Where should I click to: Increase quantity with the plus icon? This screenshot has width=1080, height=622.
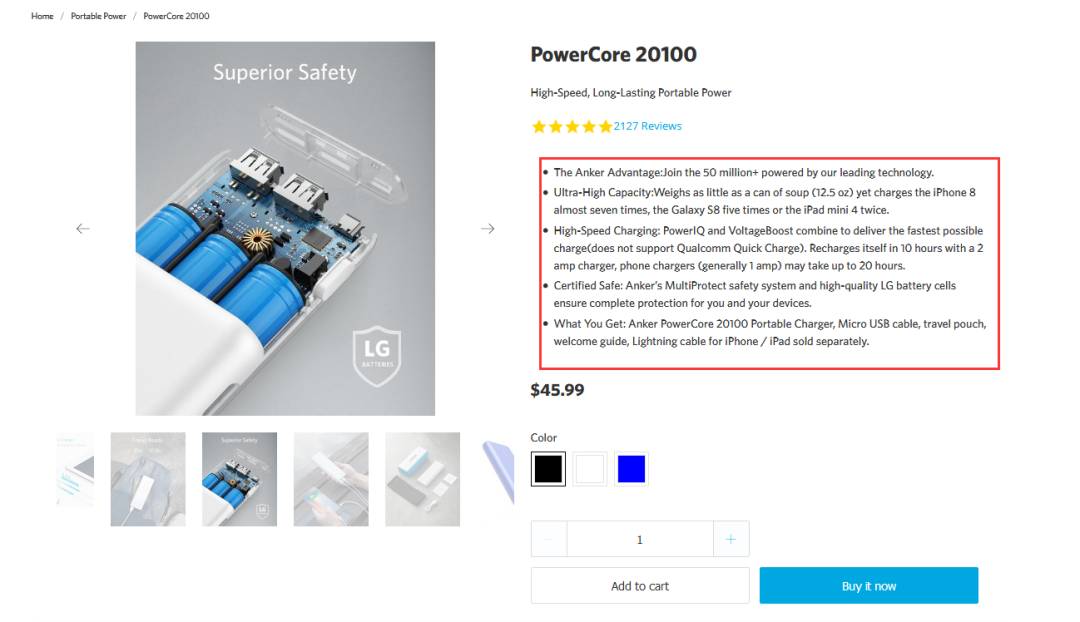731,540
